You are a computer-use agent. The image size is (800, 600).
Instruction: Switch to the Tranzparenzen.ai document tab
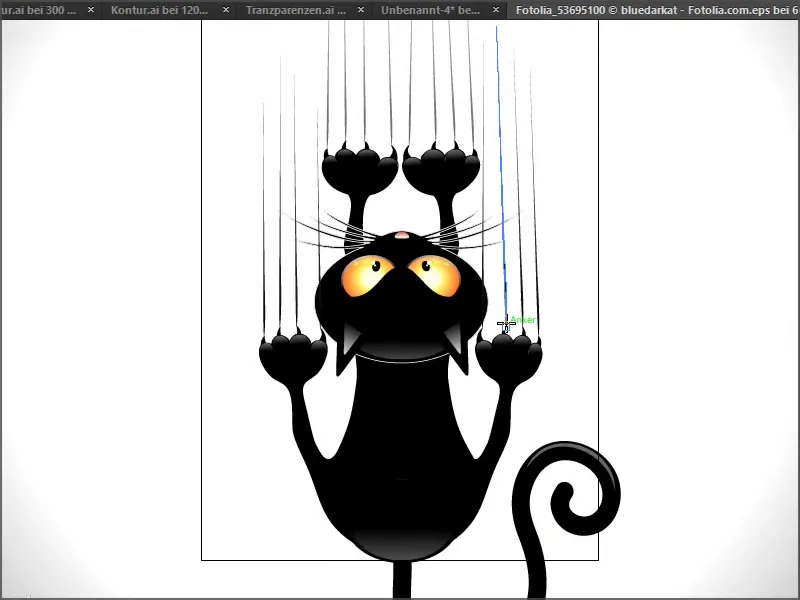click(295, 10)
